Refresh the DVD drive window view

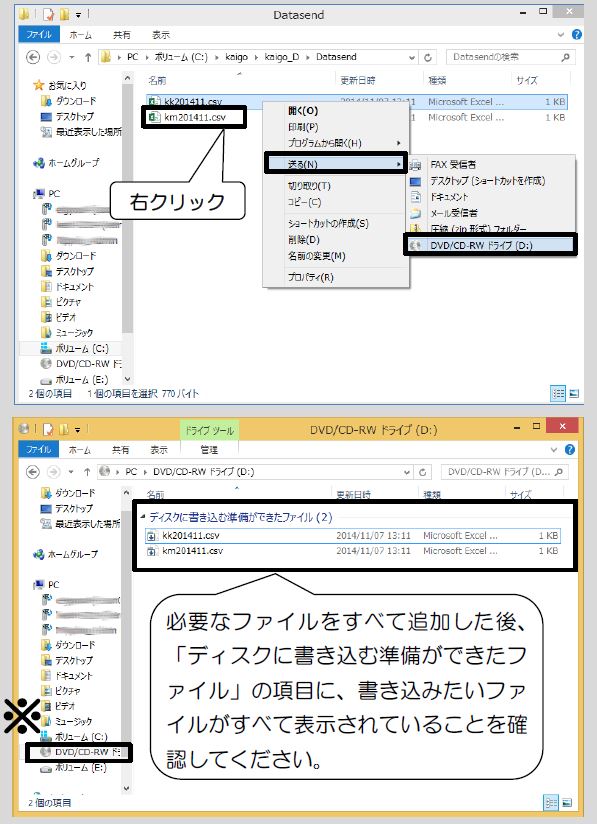[423, 472]
